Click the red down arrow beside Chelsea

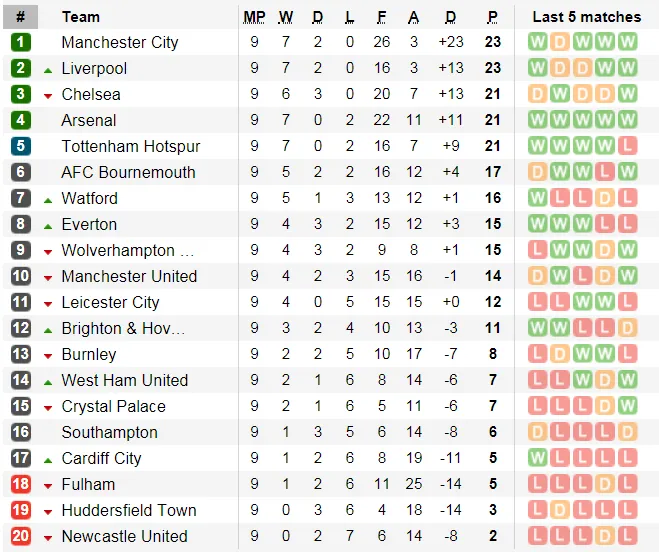tap(48, 95)
